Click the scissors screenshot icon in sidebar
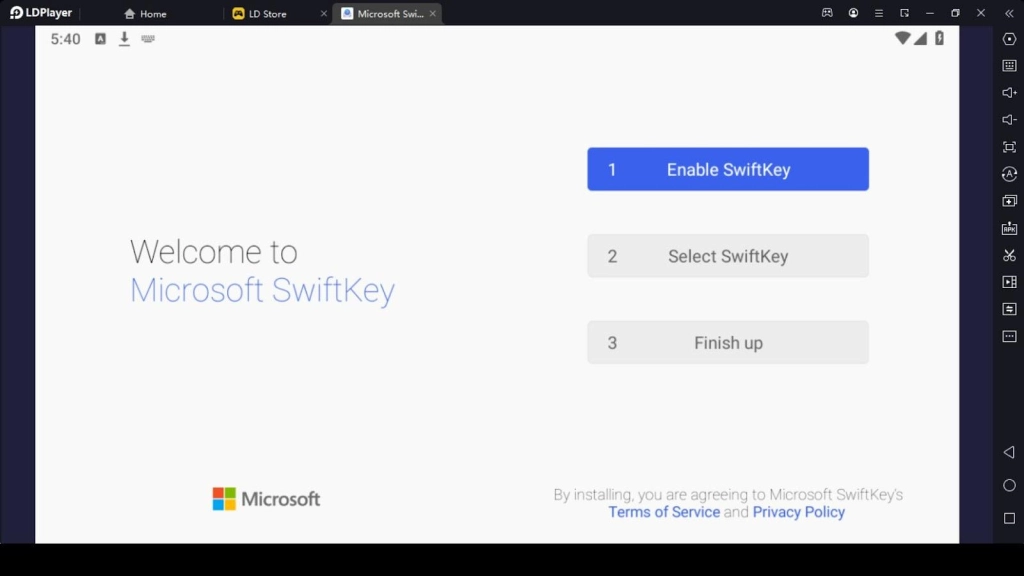 pos(1009,255)
